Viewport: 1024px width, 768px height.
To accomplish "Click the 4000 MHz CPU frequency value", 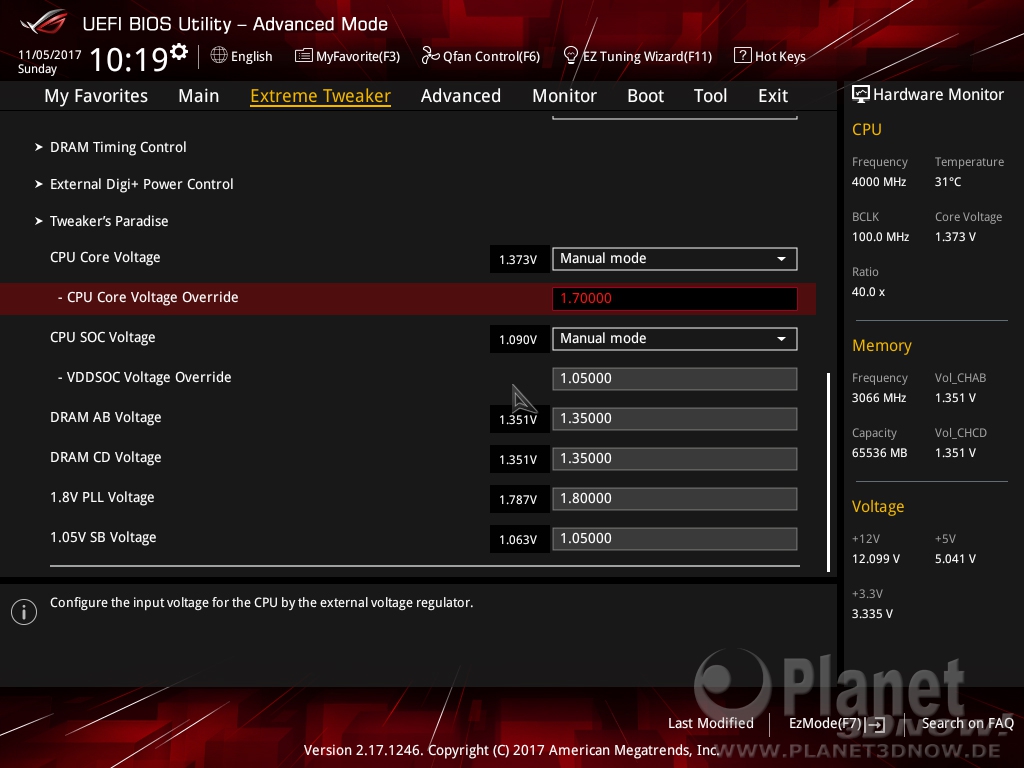I will 879,182.
